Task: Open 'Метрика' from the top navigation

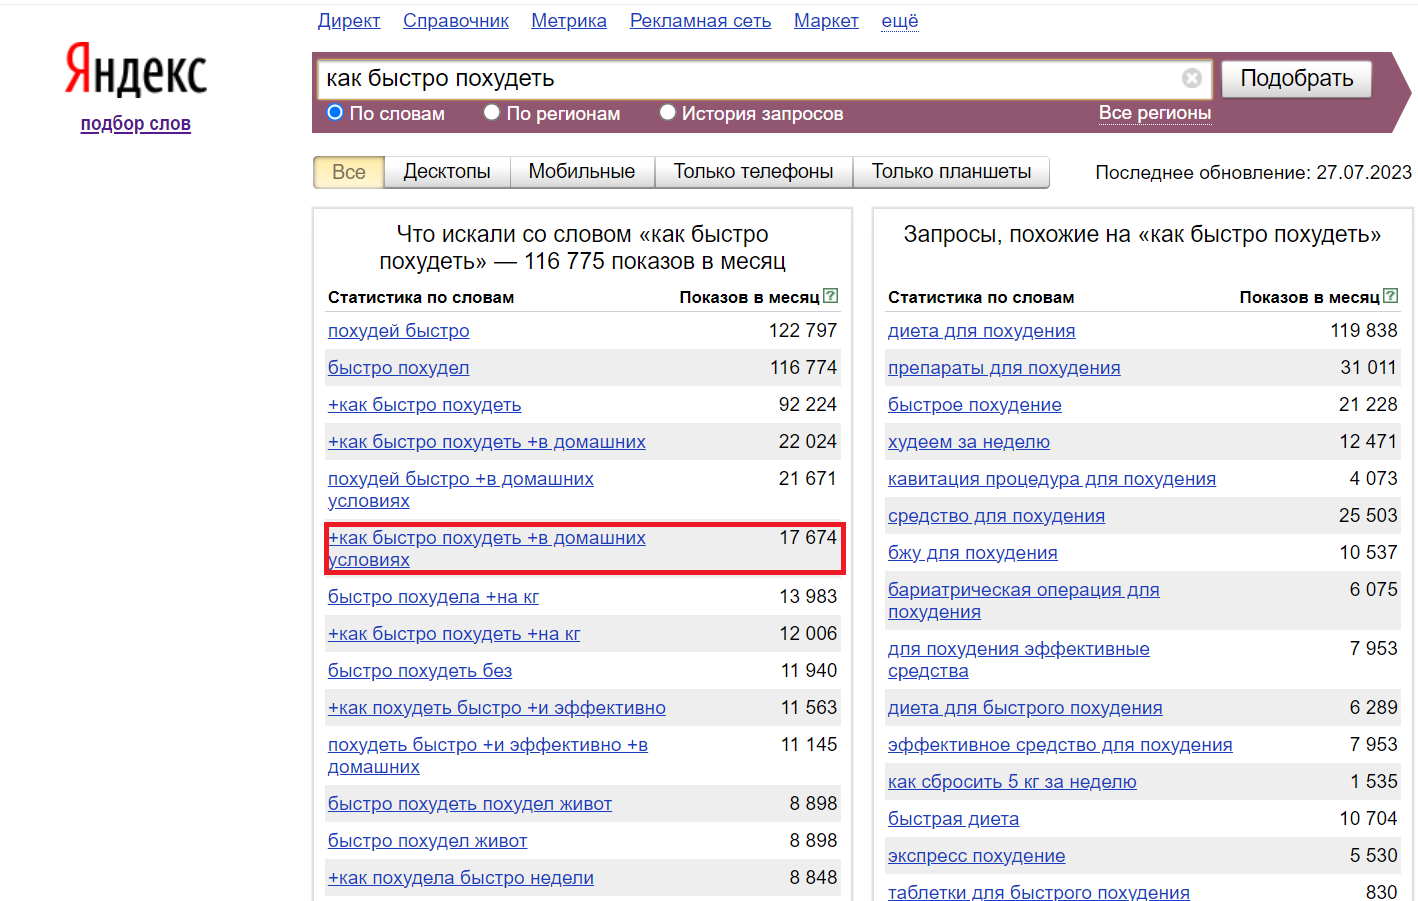Action: coord(569,21)
